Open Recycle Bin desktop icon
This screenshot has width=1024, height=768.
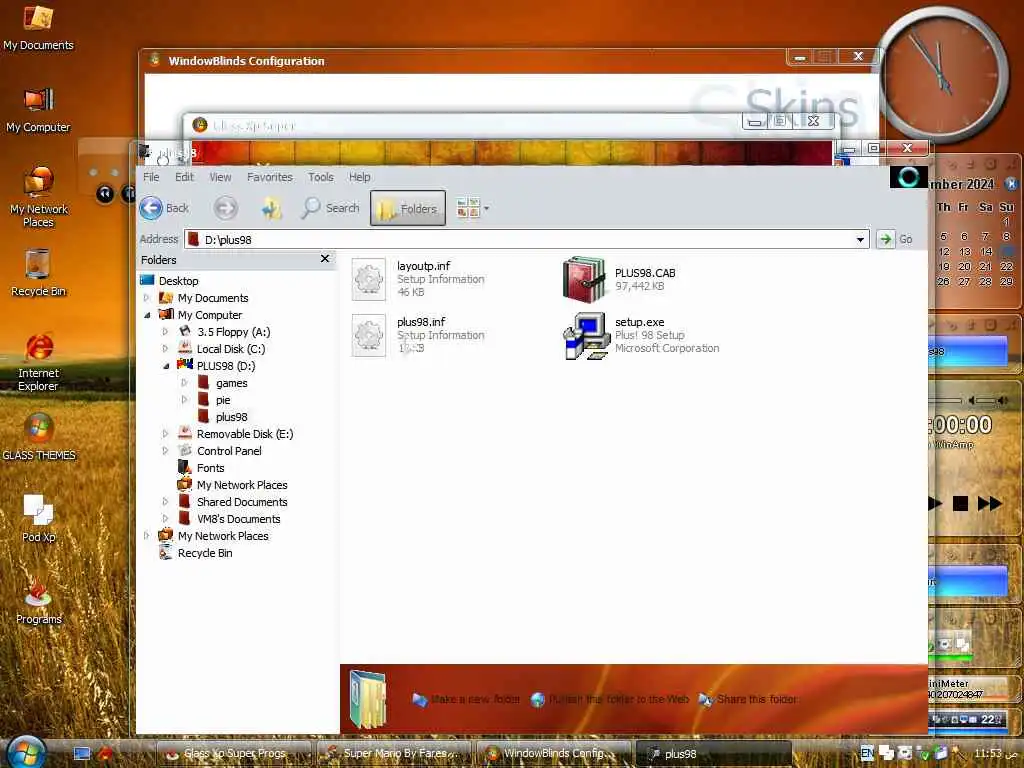click(38, 274)
